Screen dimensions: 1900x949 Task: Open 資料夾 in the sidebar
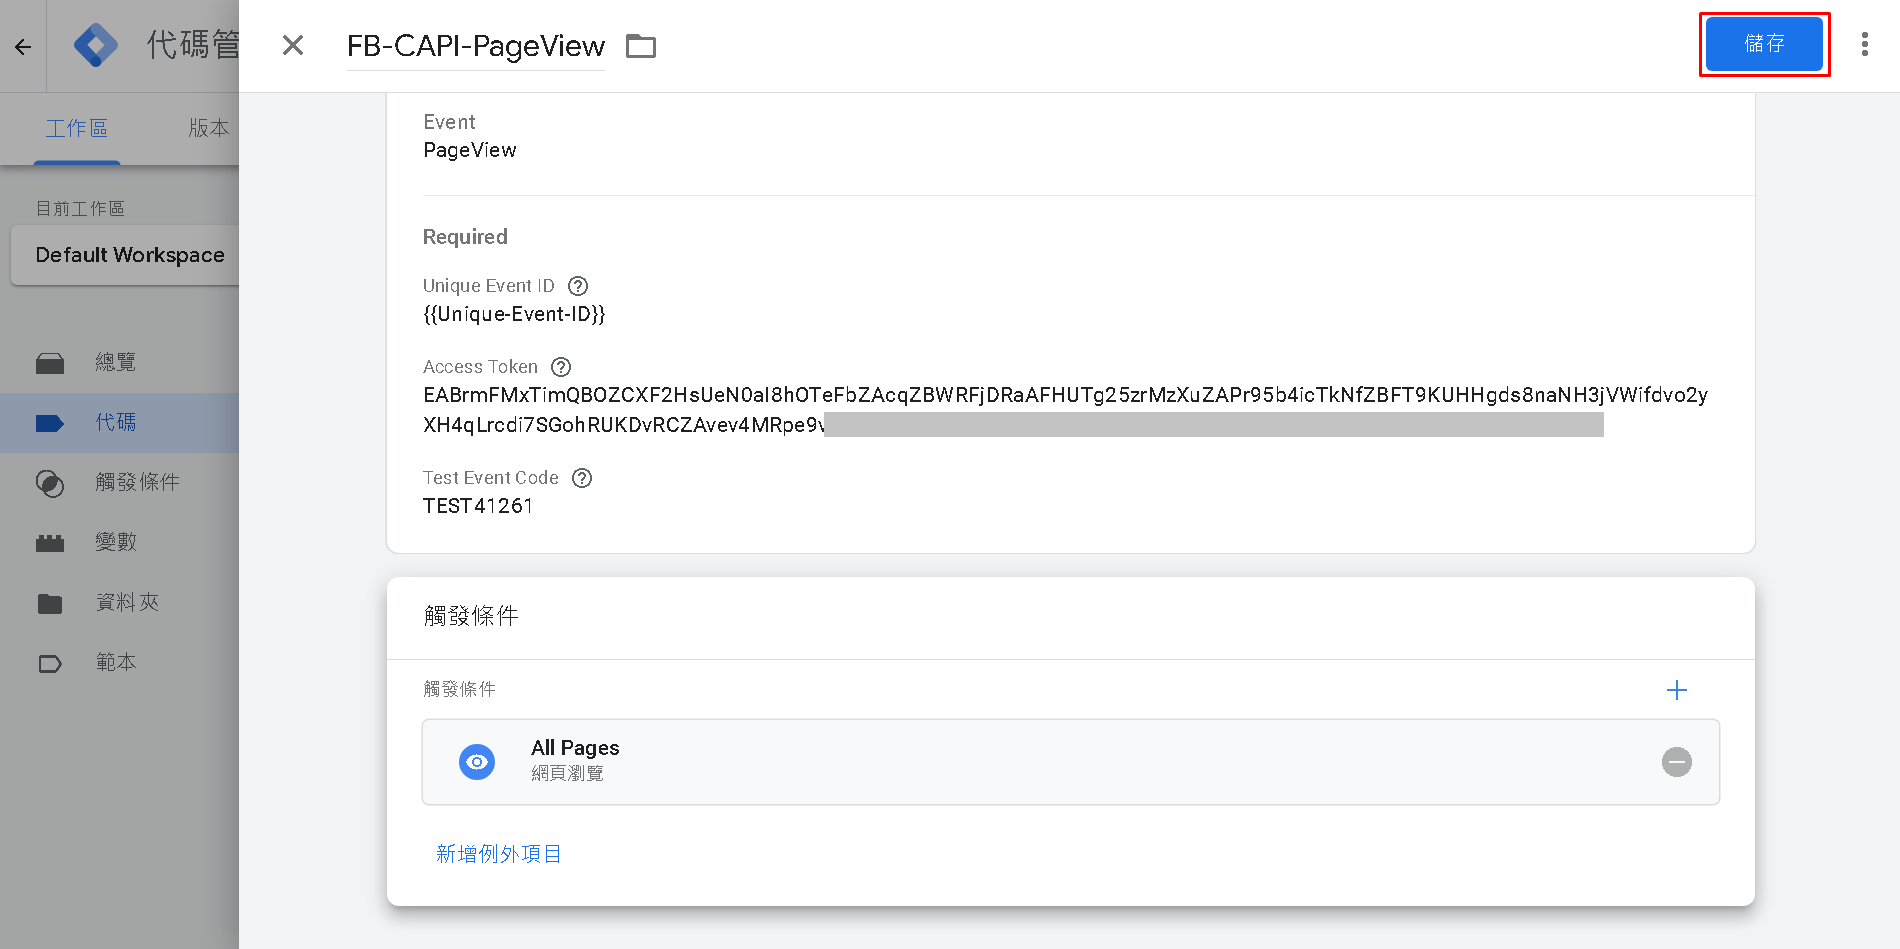tap(119, 602)
